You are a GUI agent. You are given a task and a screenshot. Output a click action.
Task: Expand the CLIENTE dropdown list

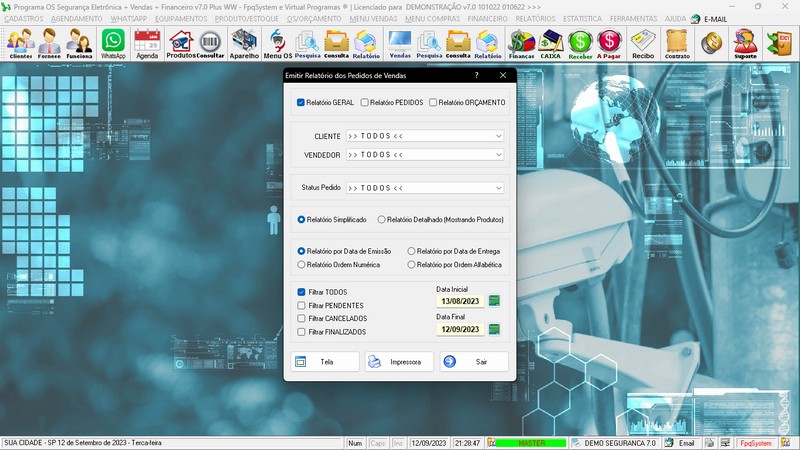[x=498, y=135]
